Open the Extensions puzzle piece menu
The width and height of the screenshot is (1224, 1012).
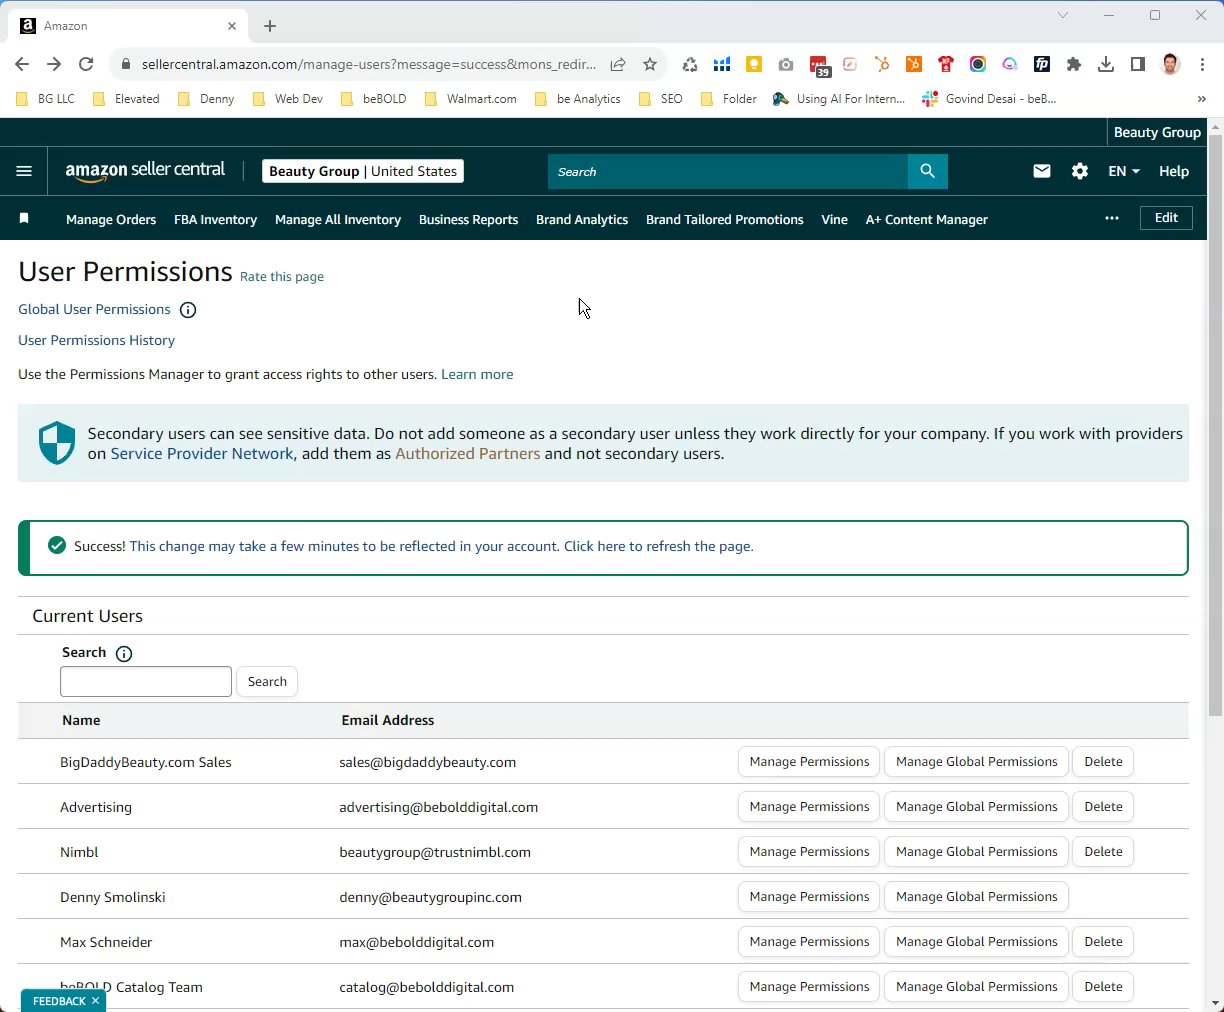pyautogui.click(x=1074, y=64)
